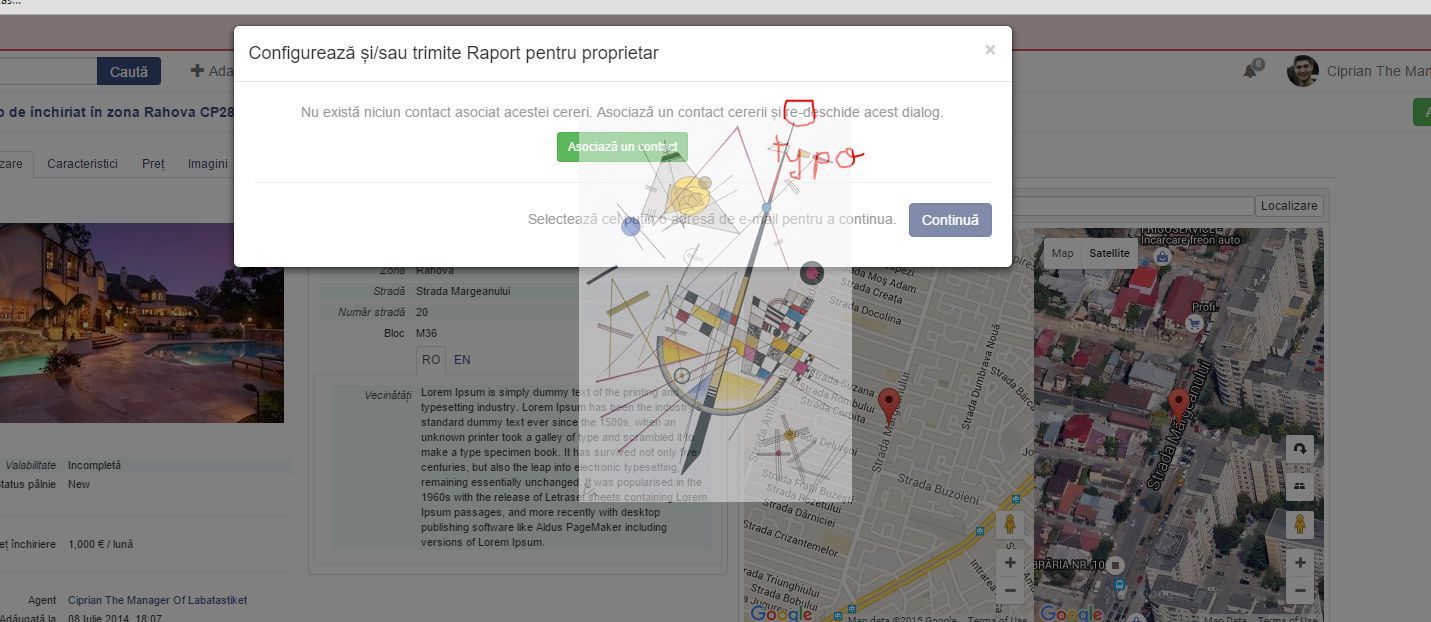1431x622 pixels.
Task: Click the plus Adaugă icon
Action: (x=197, y=71)
